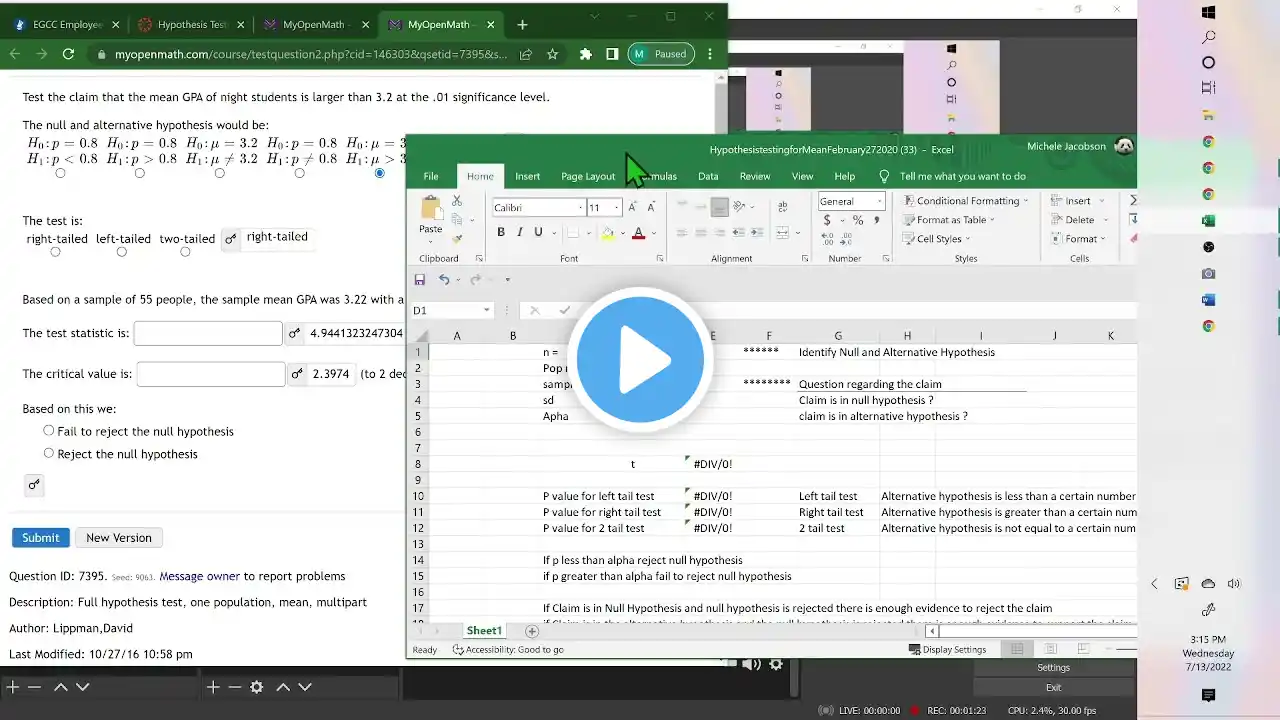Open the fill color highlight bucket
The height and width of the screenshot is (720, 1280).
607,233
